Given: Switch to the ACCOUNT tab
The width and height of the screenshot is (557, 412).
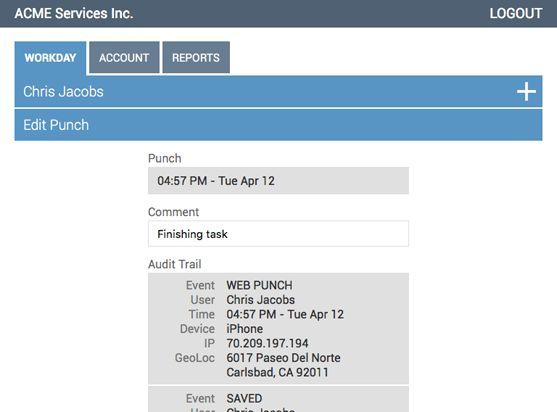Looking at the screenshot, I should point(124,58).
